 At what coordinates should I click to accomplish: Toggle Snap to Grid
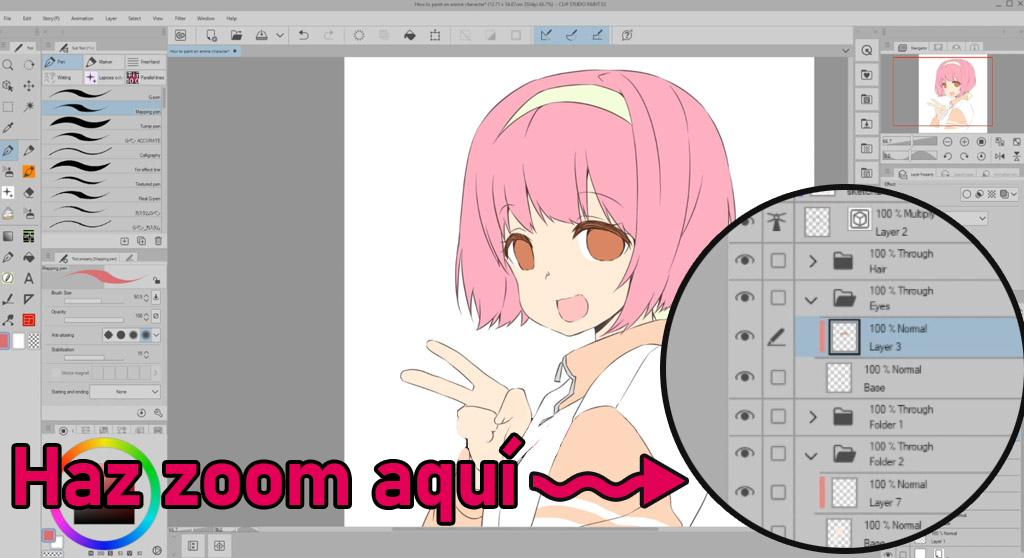[x=597, y=35]
